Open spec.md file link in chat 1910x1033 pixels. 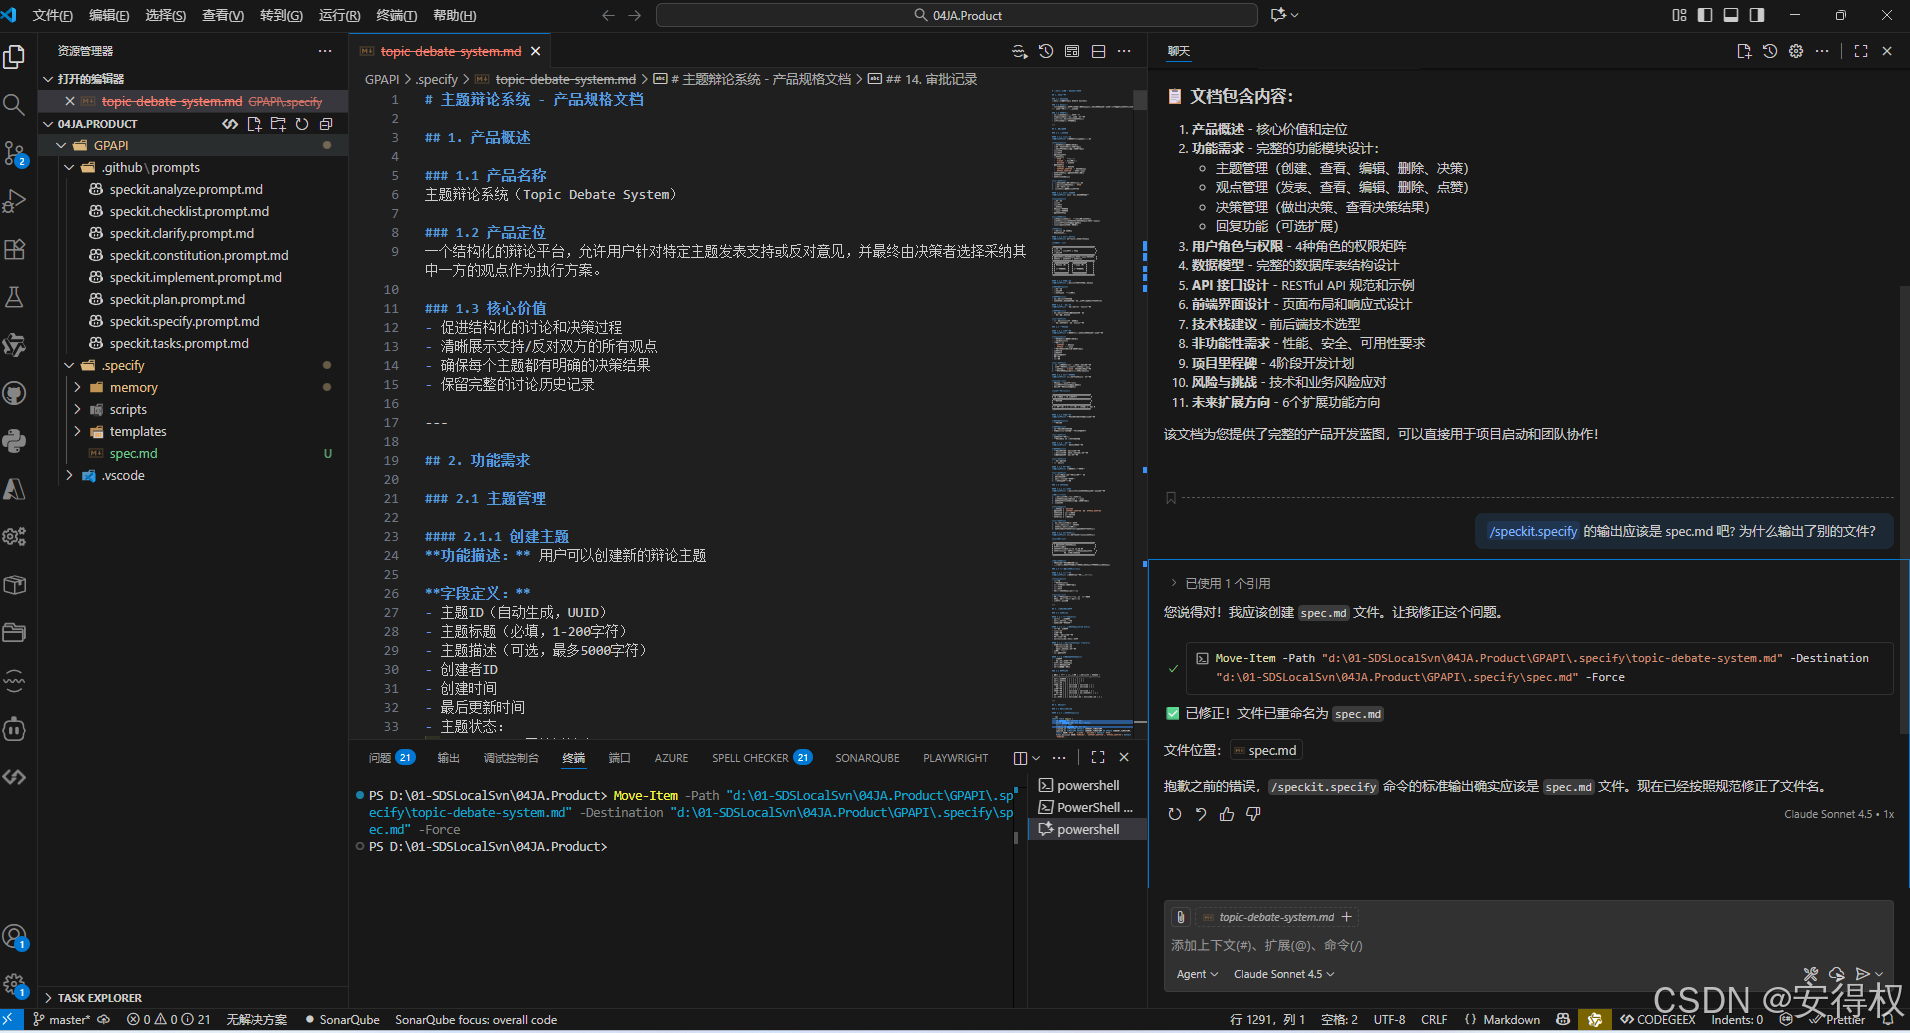coord(1267,750)
